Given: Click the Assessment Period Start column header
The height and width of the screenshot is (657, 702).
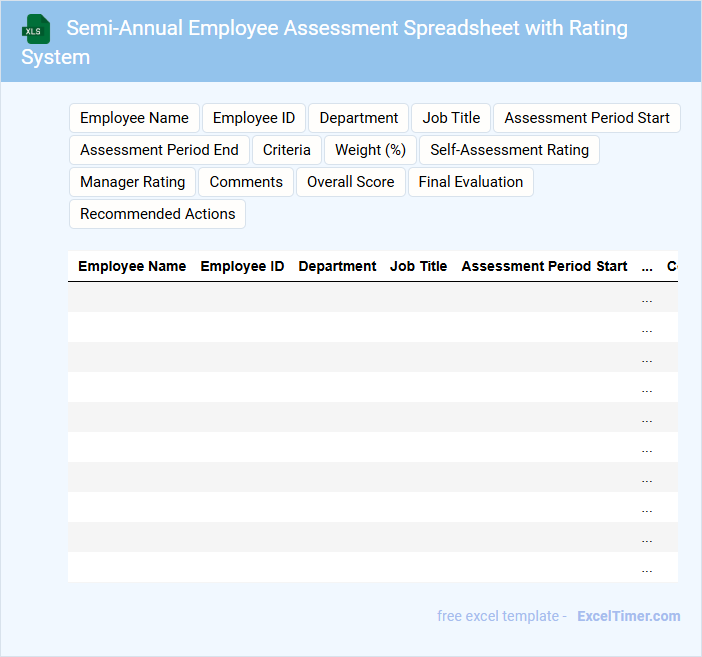Looking at the screenshot, I should (544, 267).
